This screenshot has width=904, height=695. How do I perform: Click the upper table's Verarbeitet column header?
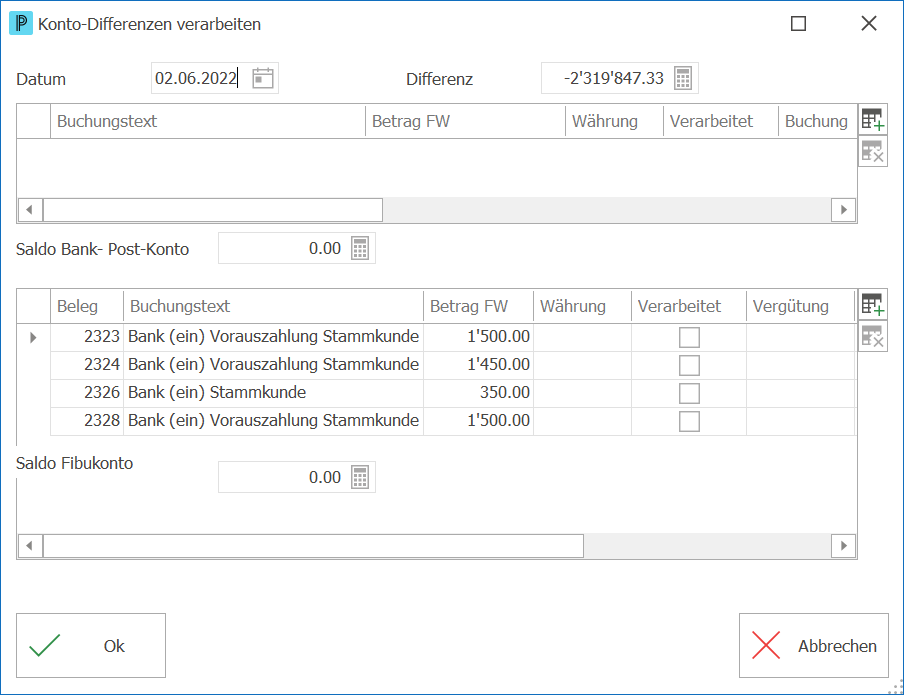(721, 121)
